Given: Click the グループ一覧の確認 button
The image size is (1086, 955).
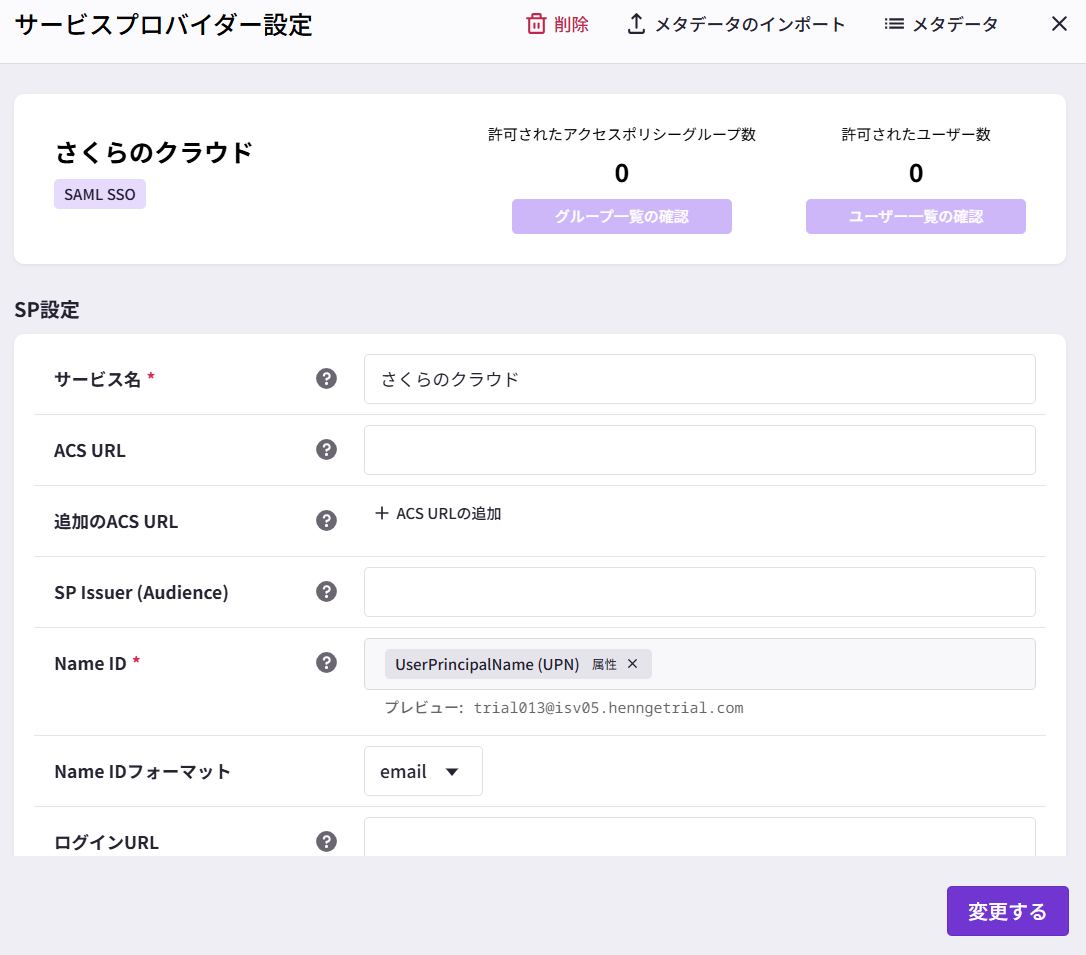Looking at the screenshot, I should 621,216.
